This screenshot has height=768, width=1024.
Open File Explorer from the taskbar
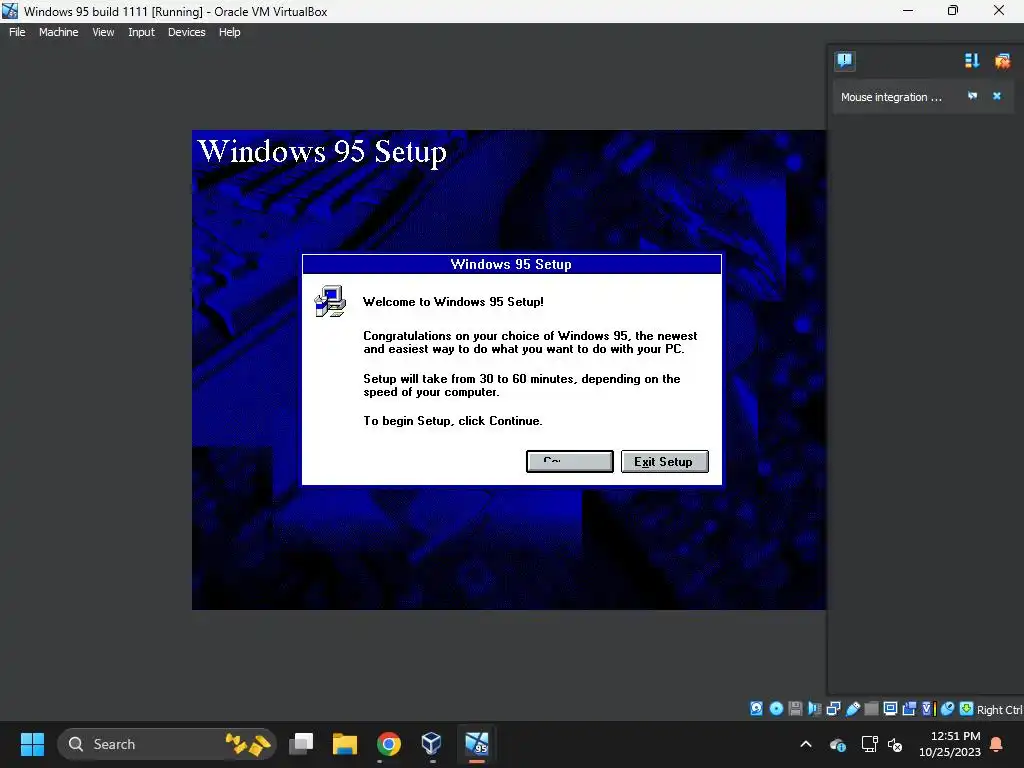tap(345, 744)
